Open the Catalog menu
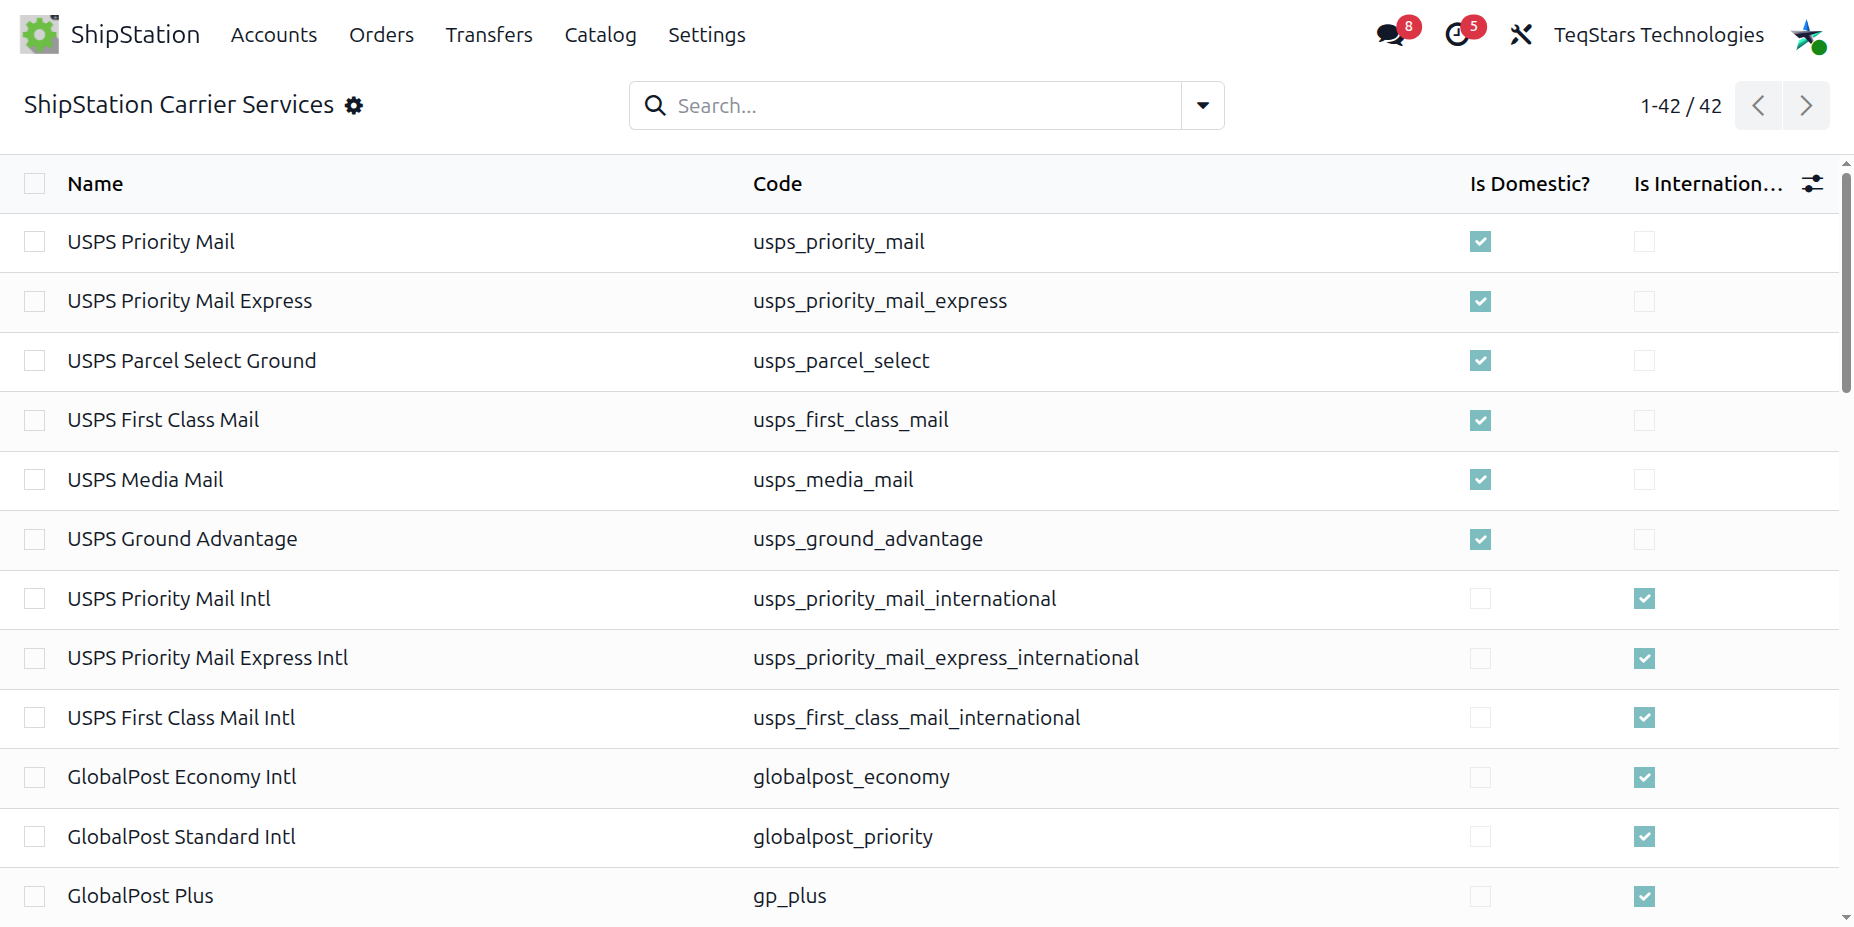Screen dimensions: 1854x927 point(600,35)
